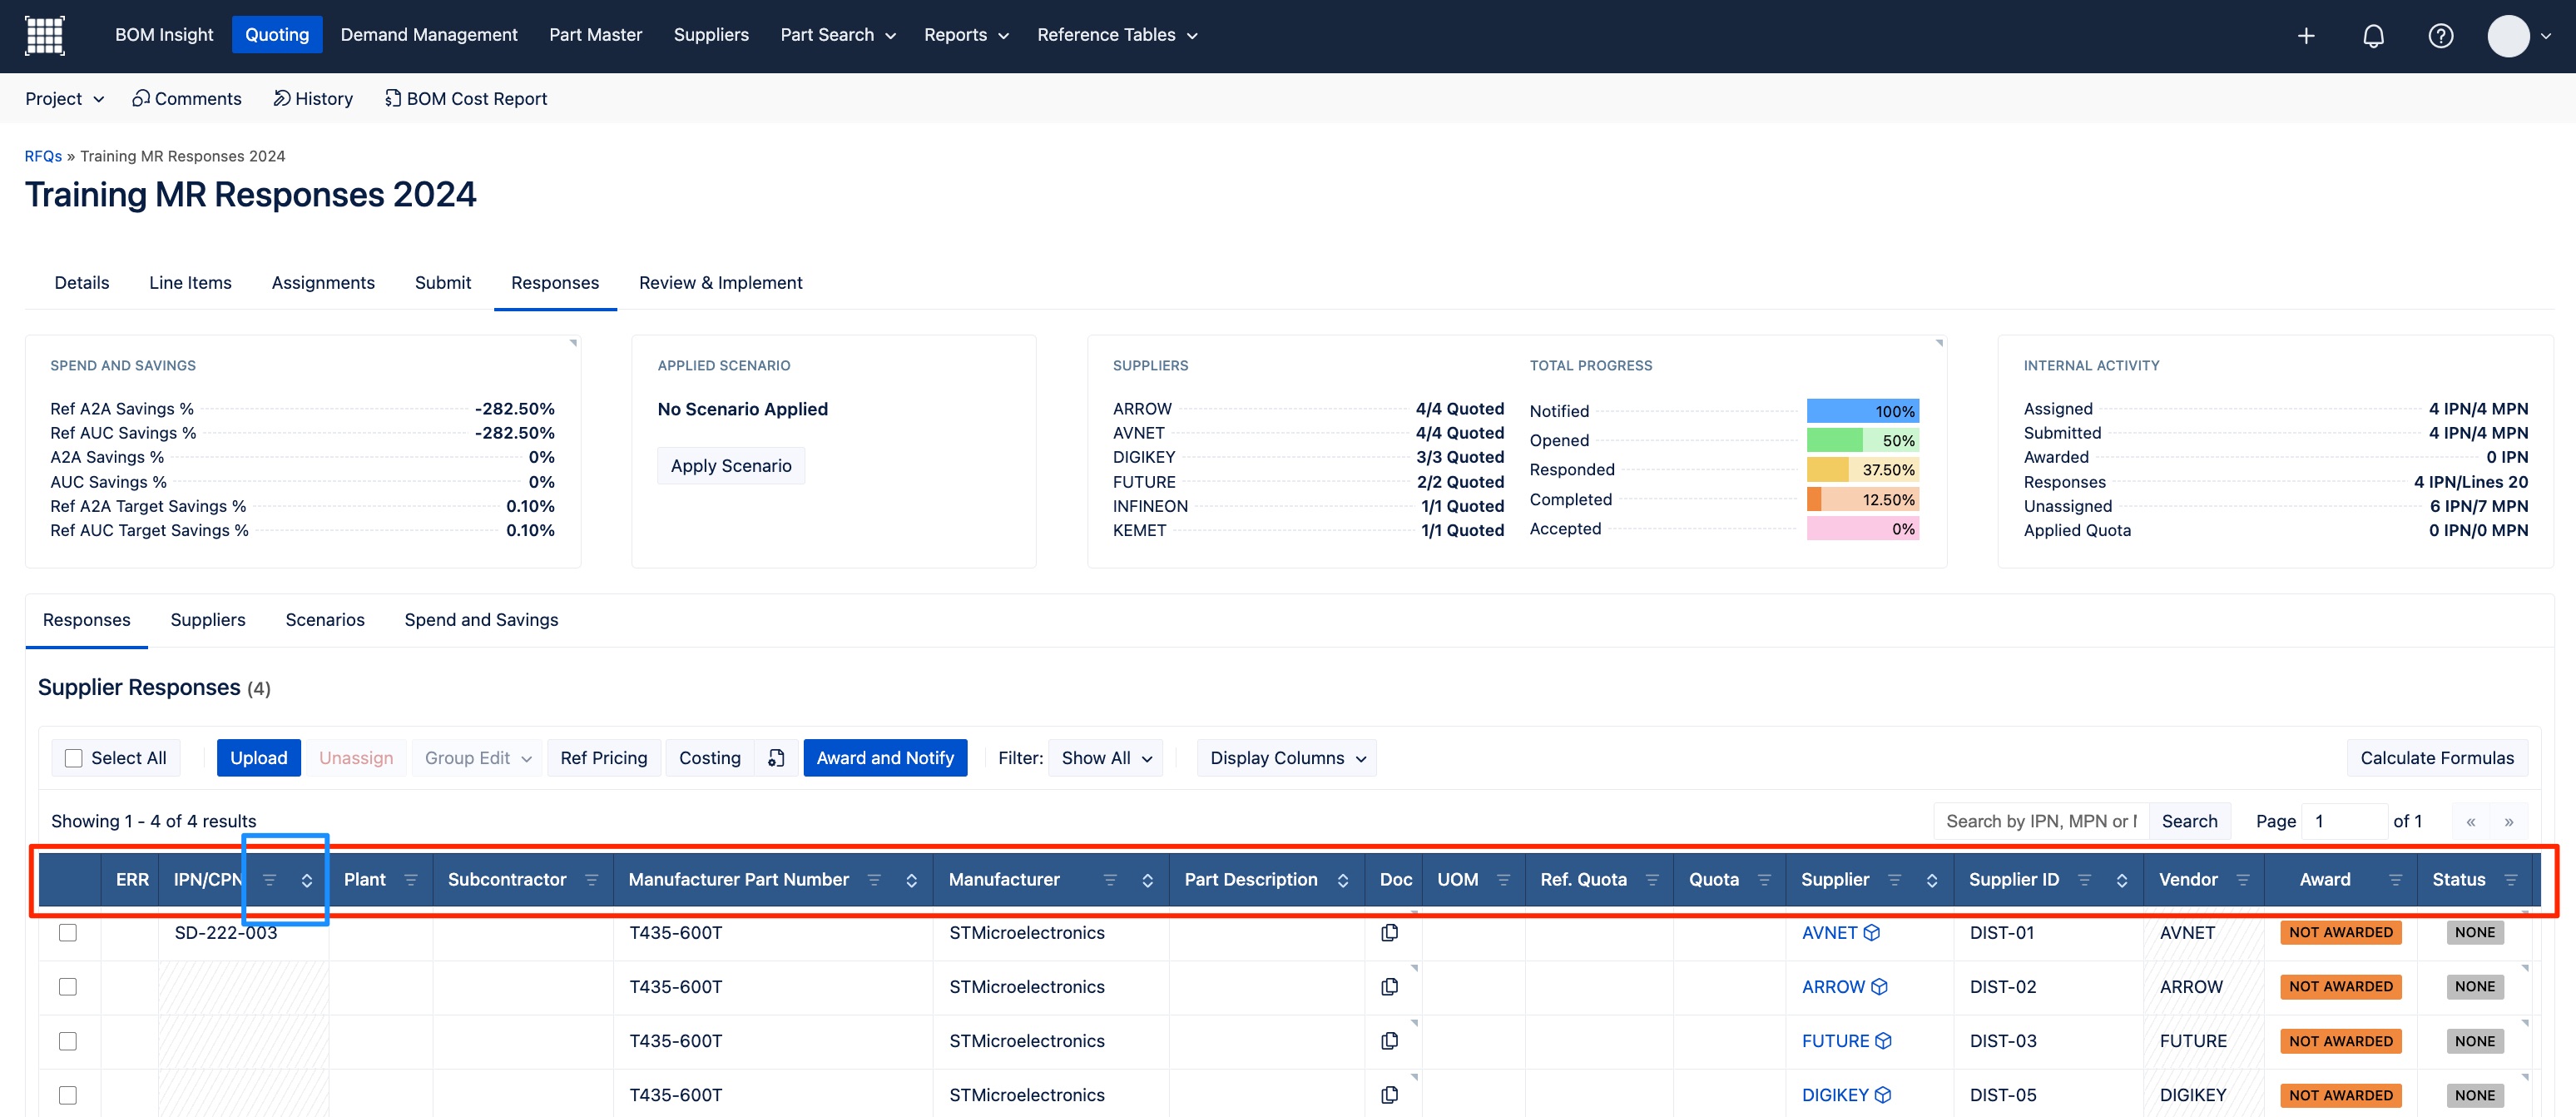Open the app grid launcher icon
Image resolution: width=2576 pixels, height=1117 pixels.
coord(44,35)
